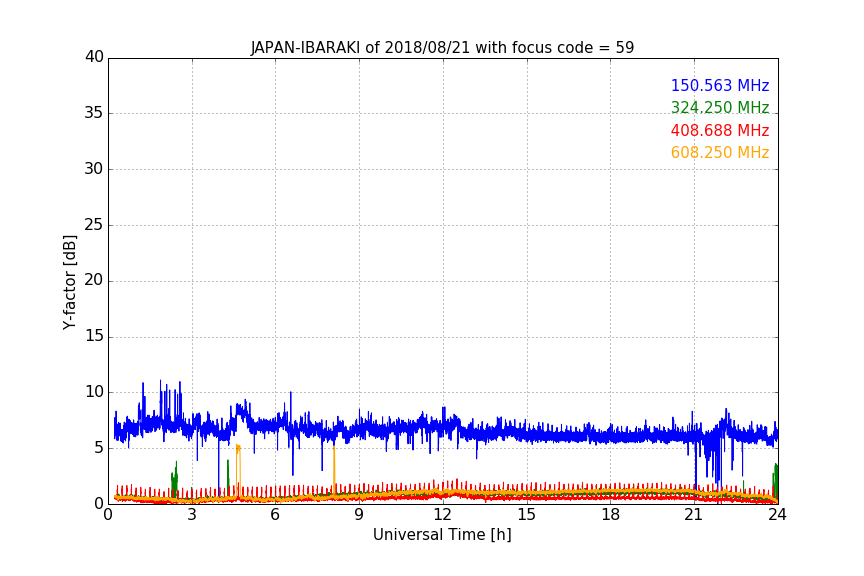Click the orange peak between 4 and 5 hours
Screen dimensions: 864x576
click(x=238, y=471)
